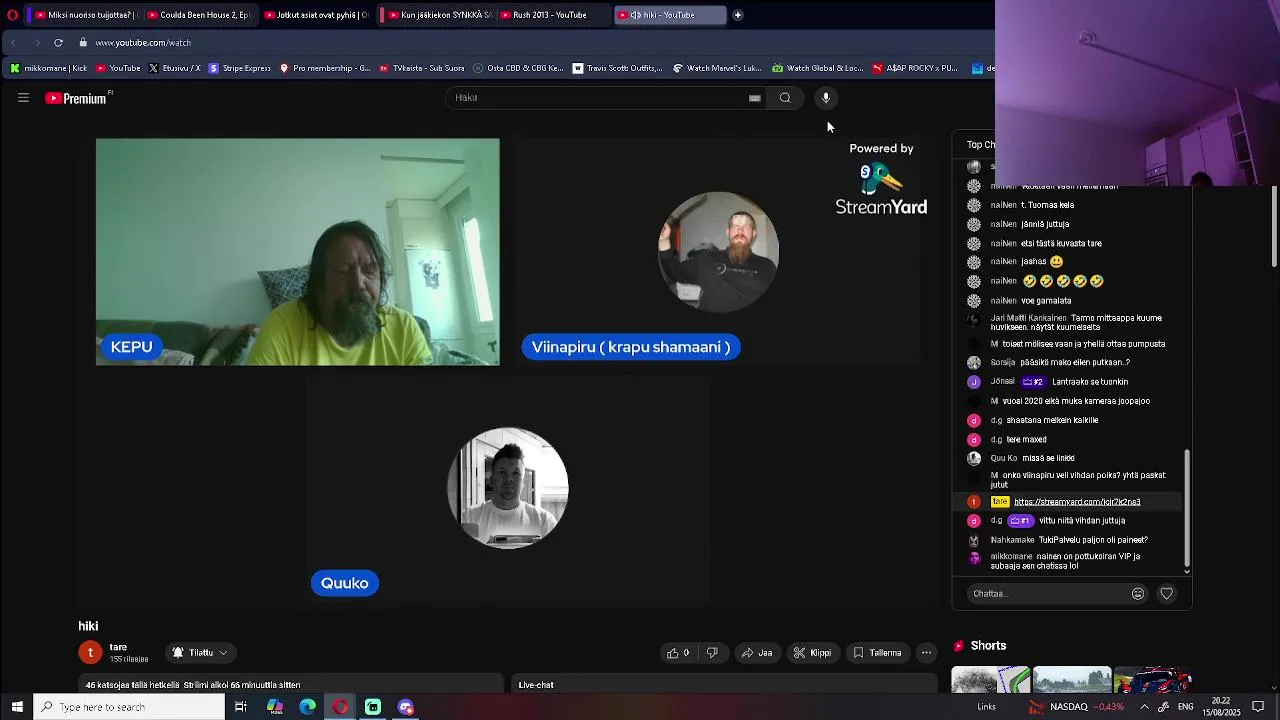Click the second Shorts thumbnail

[x=1071, y=680]
